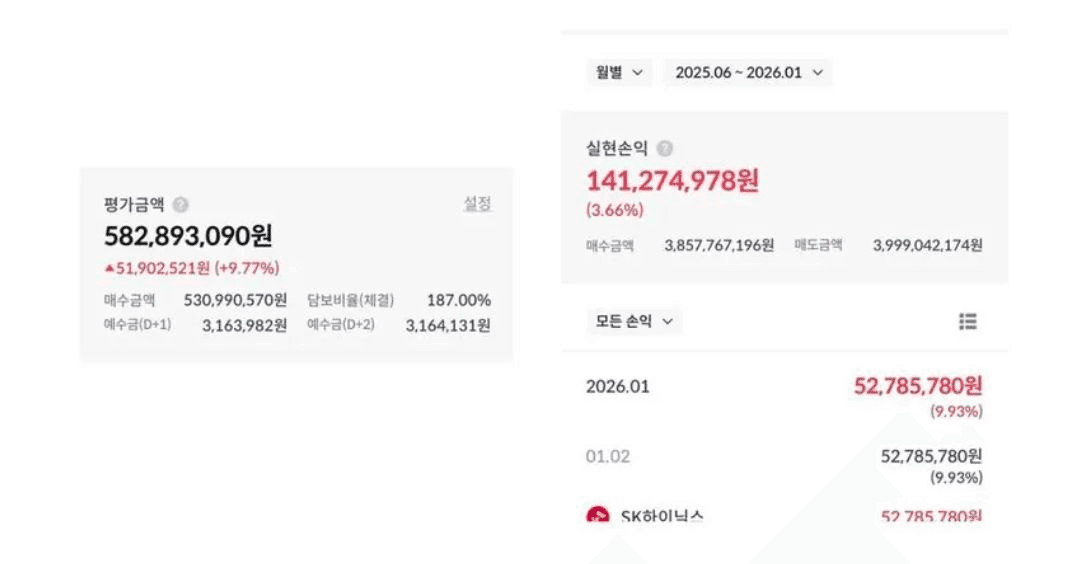Open the 2025.06 ~ 2026.01 date range dropdown
The image size is (1079, 564).
click(748, 72)
